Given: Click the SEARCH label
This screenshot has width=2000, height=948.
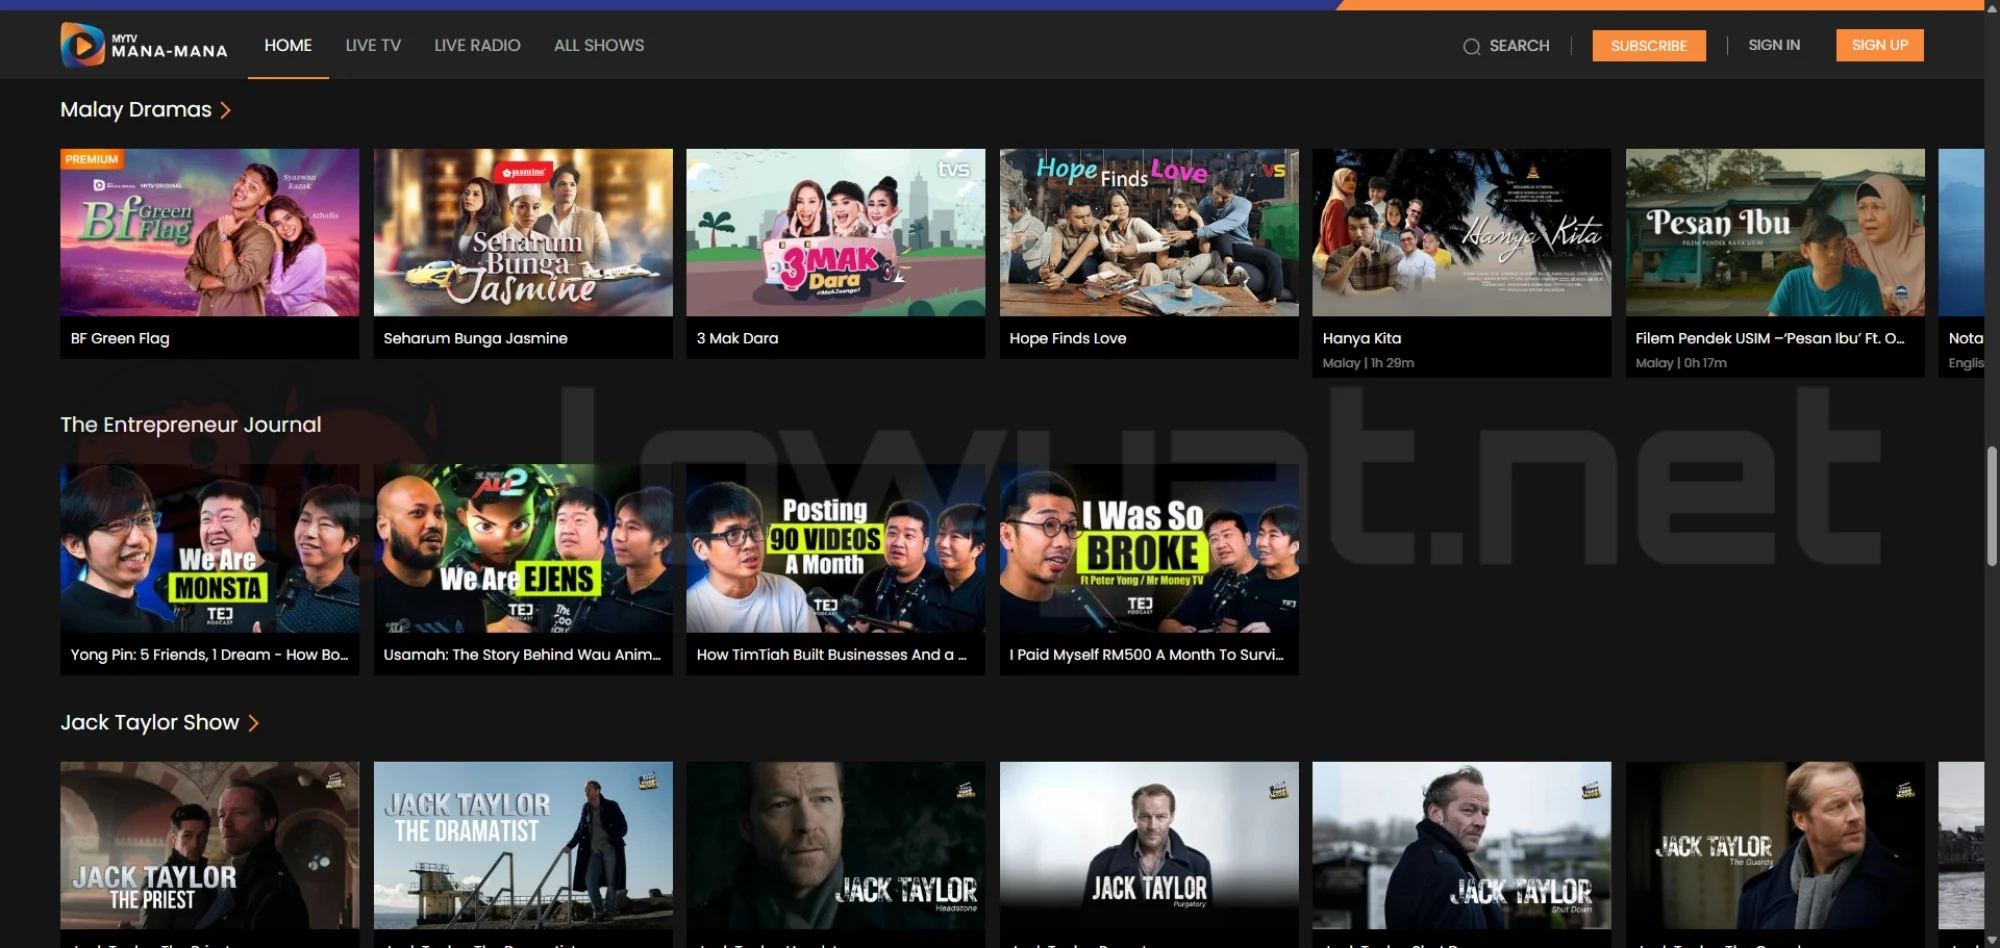Looking at the screenshot, I should pyautogui.click(x=1519, y=46).
